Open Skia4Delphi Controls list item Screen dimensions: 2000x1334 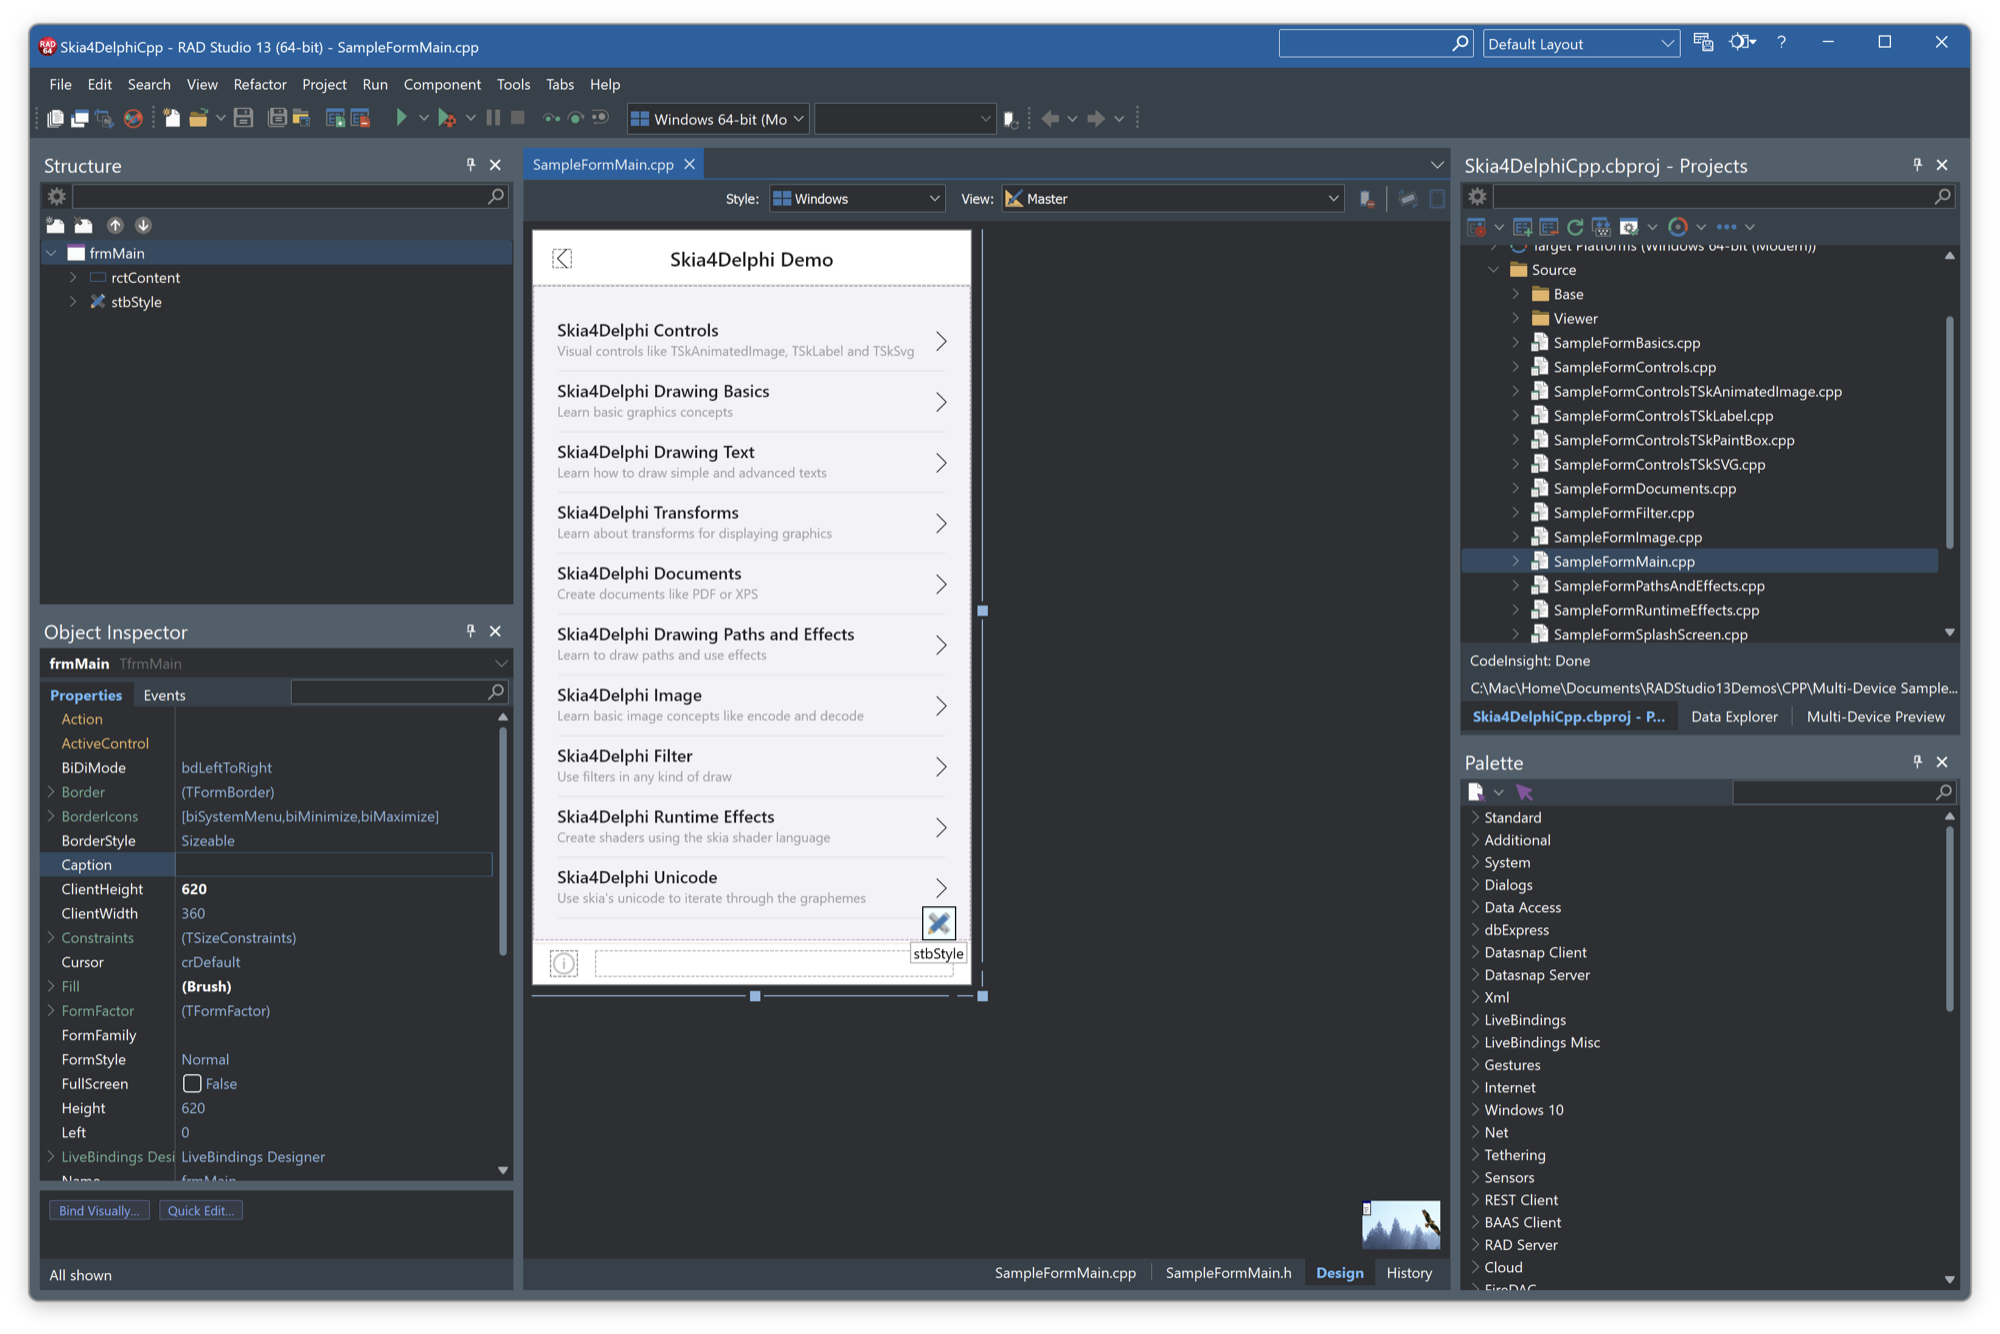(x=751, y=340)
